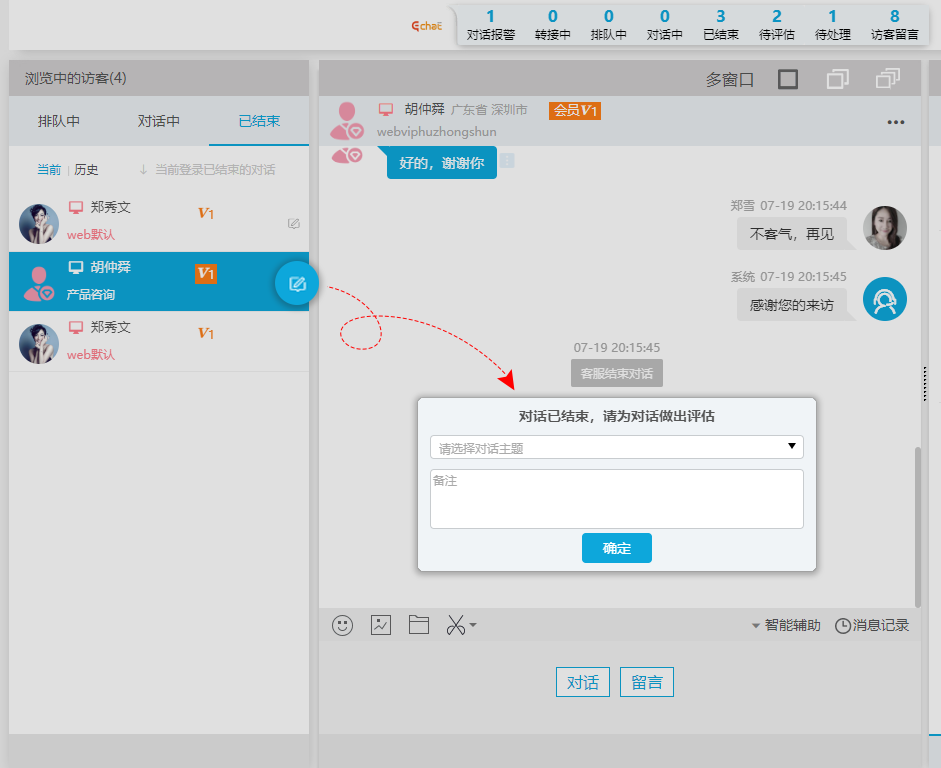Click the 确定 button
941x768 pixels.
[x=617, y=548]
